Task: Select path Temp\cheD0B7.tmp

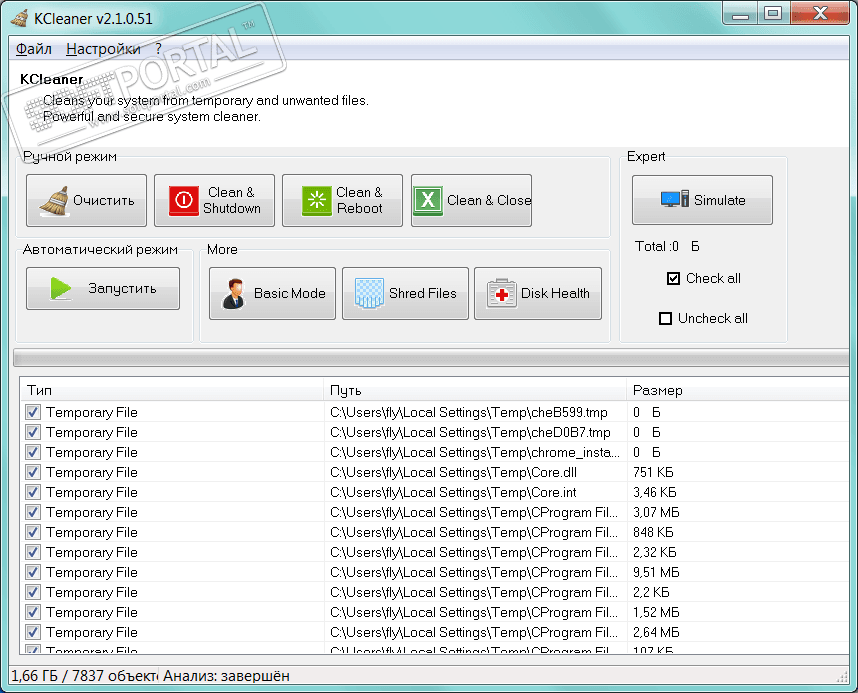Action: [x=470, y=432]
